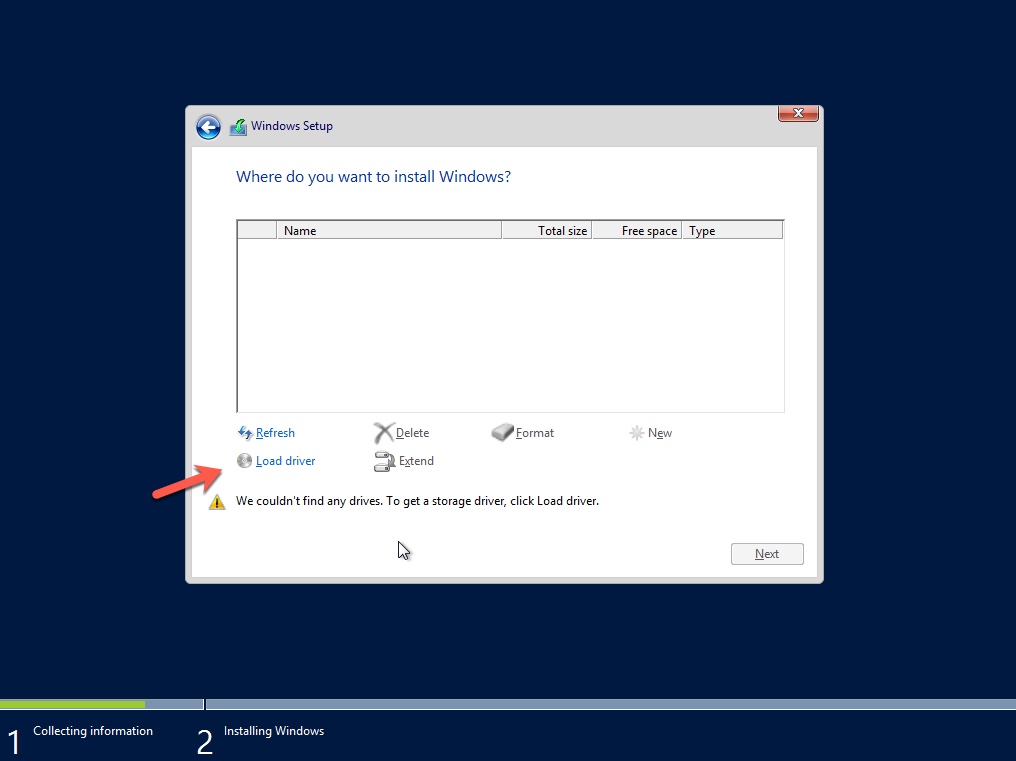Viewport: 1016px width, 761px height.
Task: Click the Load driver disc icon
Action: (244, 460)
